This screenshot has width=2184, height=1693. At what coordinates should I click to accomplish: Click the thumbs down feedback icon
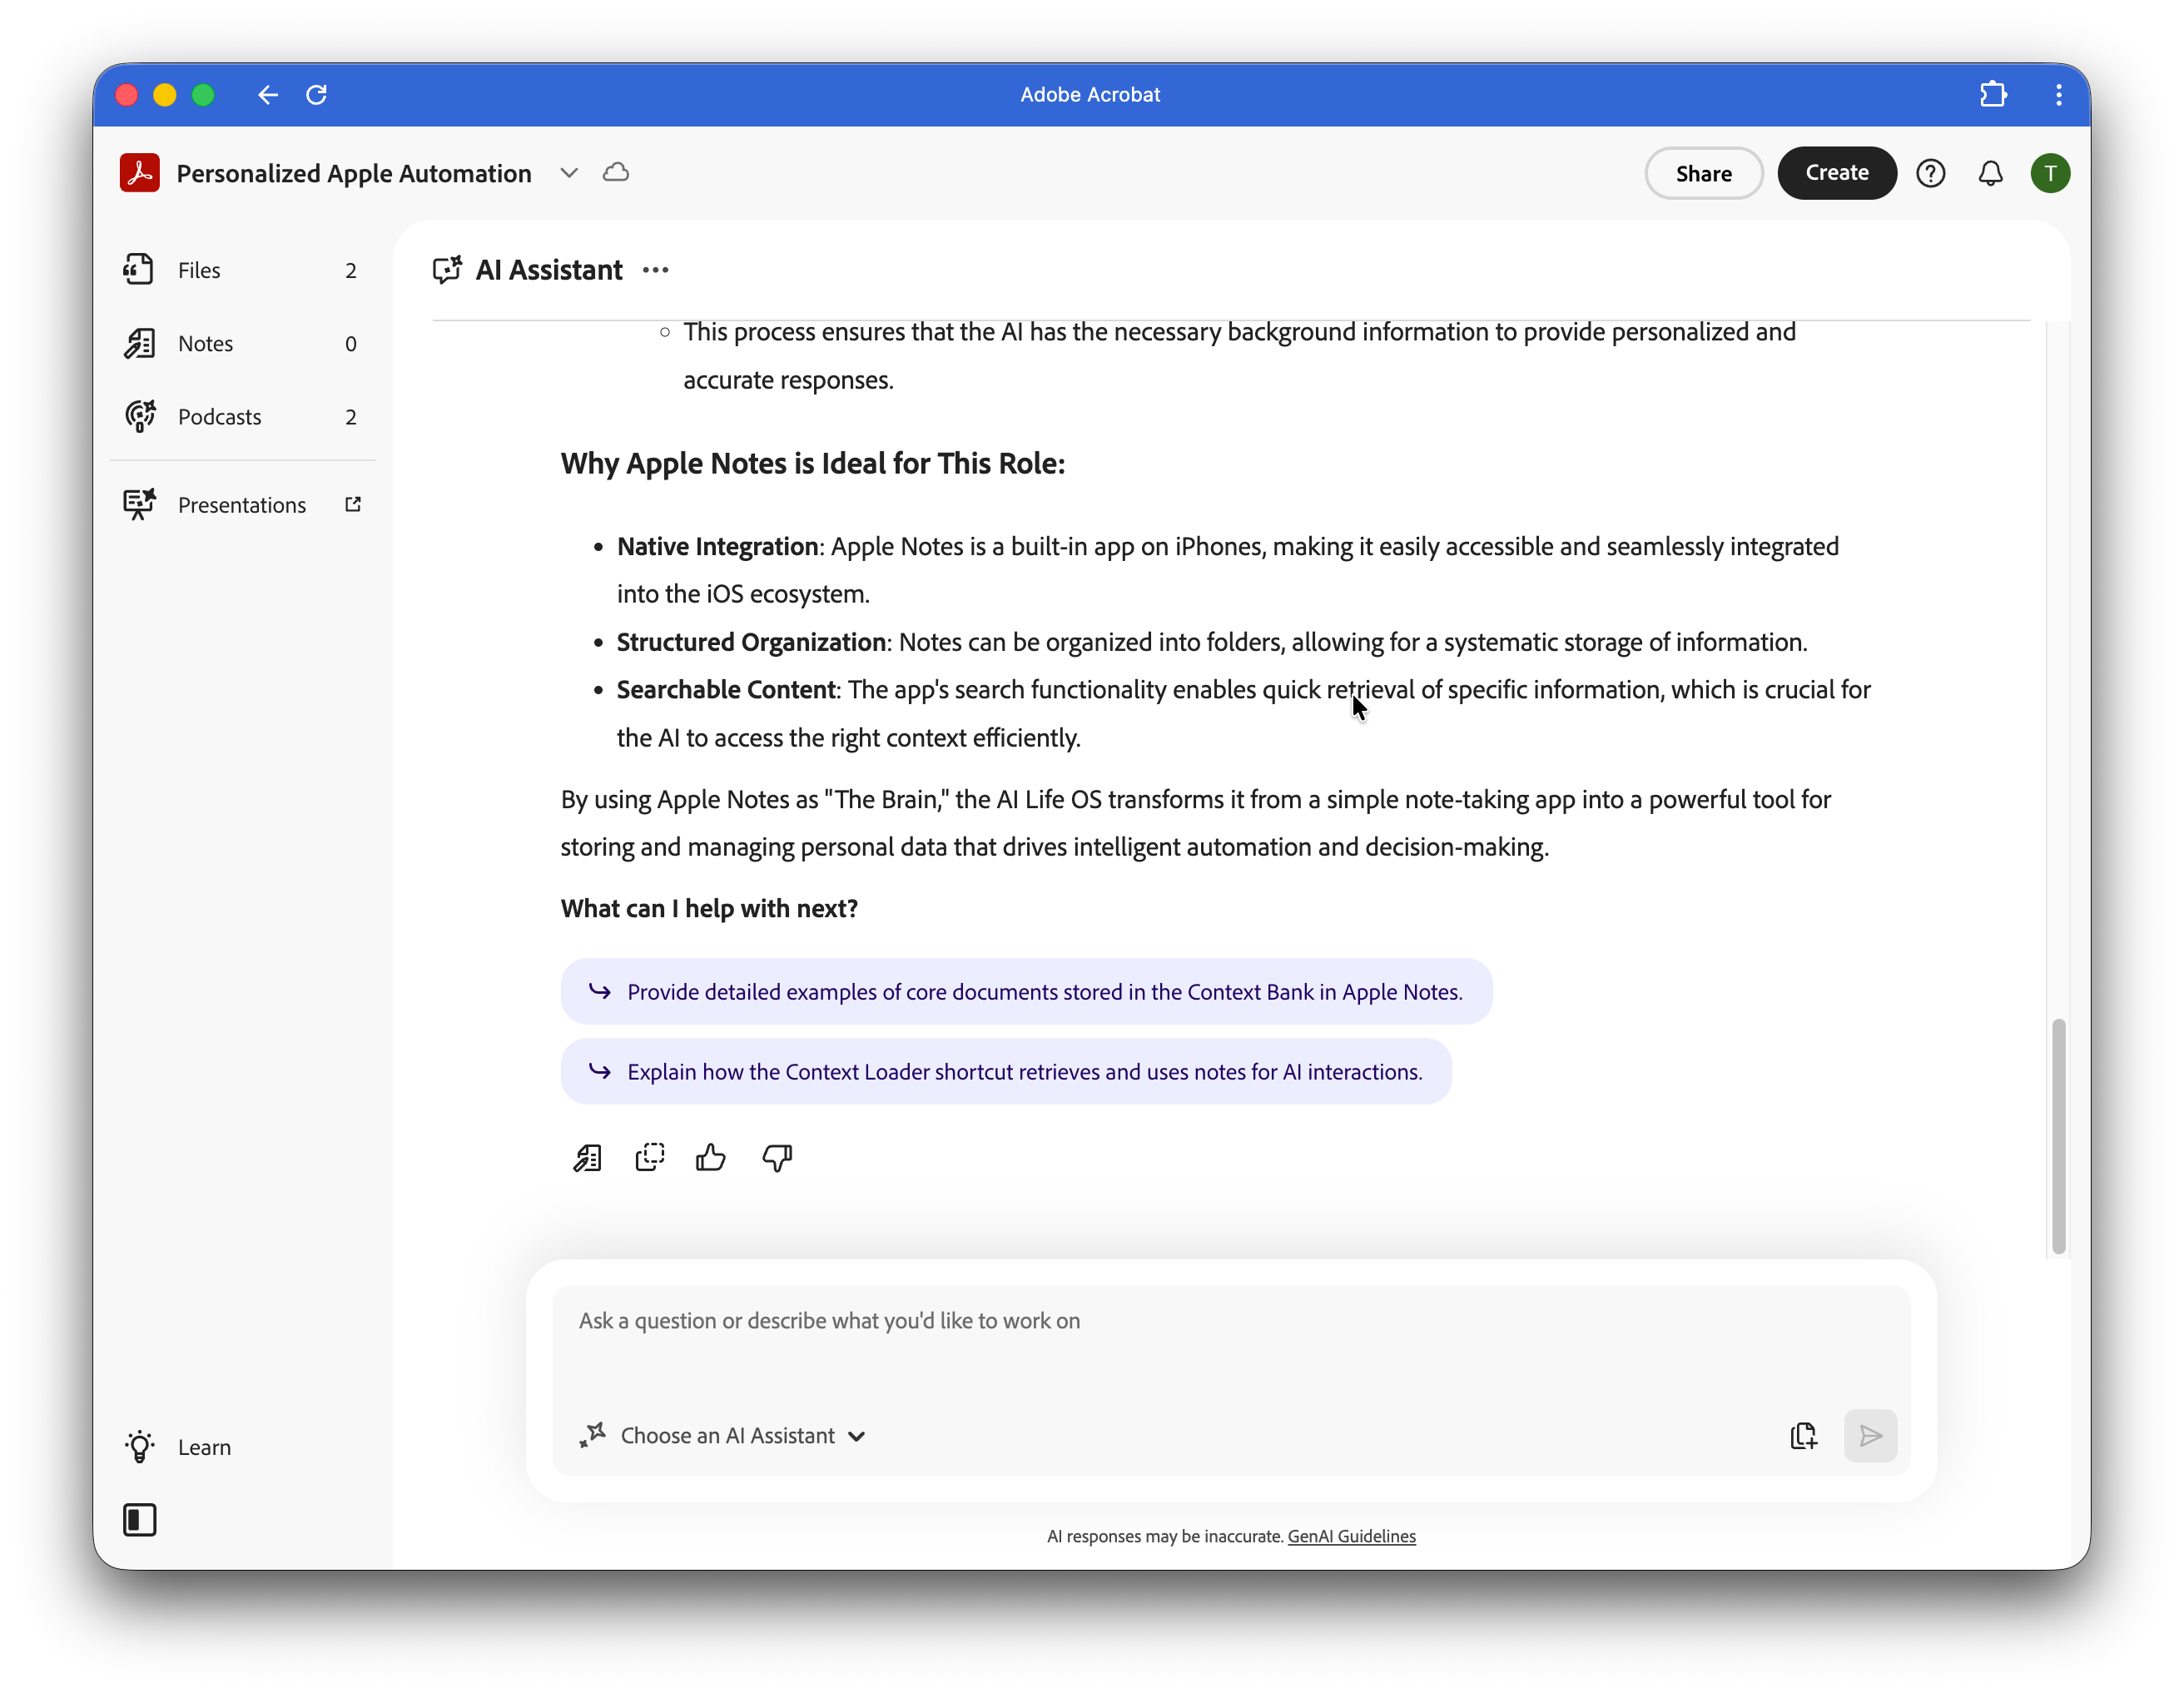[x=777, y=1158]
